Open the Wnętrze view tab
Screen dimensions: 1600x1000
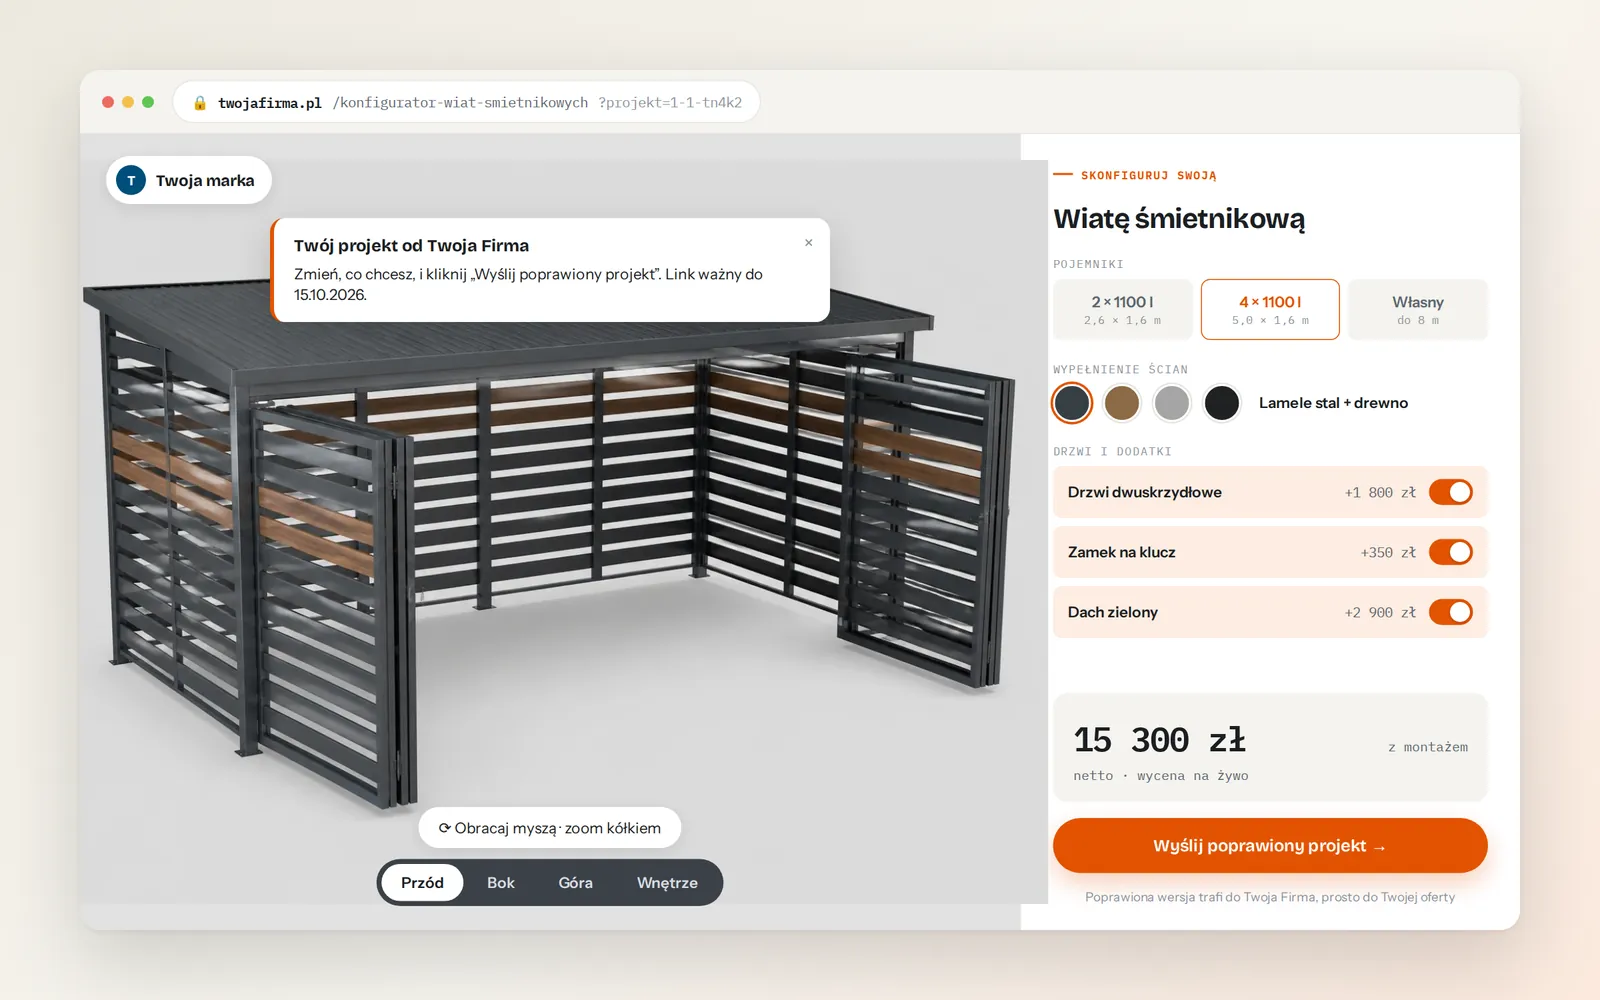[x=667, y=883]
